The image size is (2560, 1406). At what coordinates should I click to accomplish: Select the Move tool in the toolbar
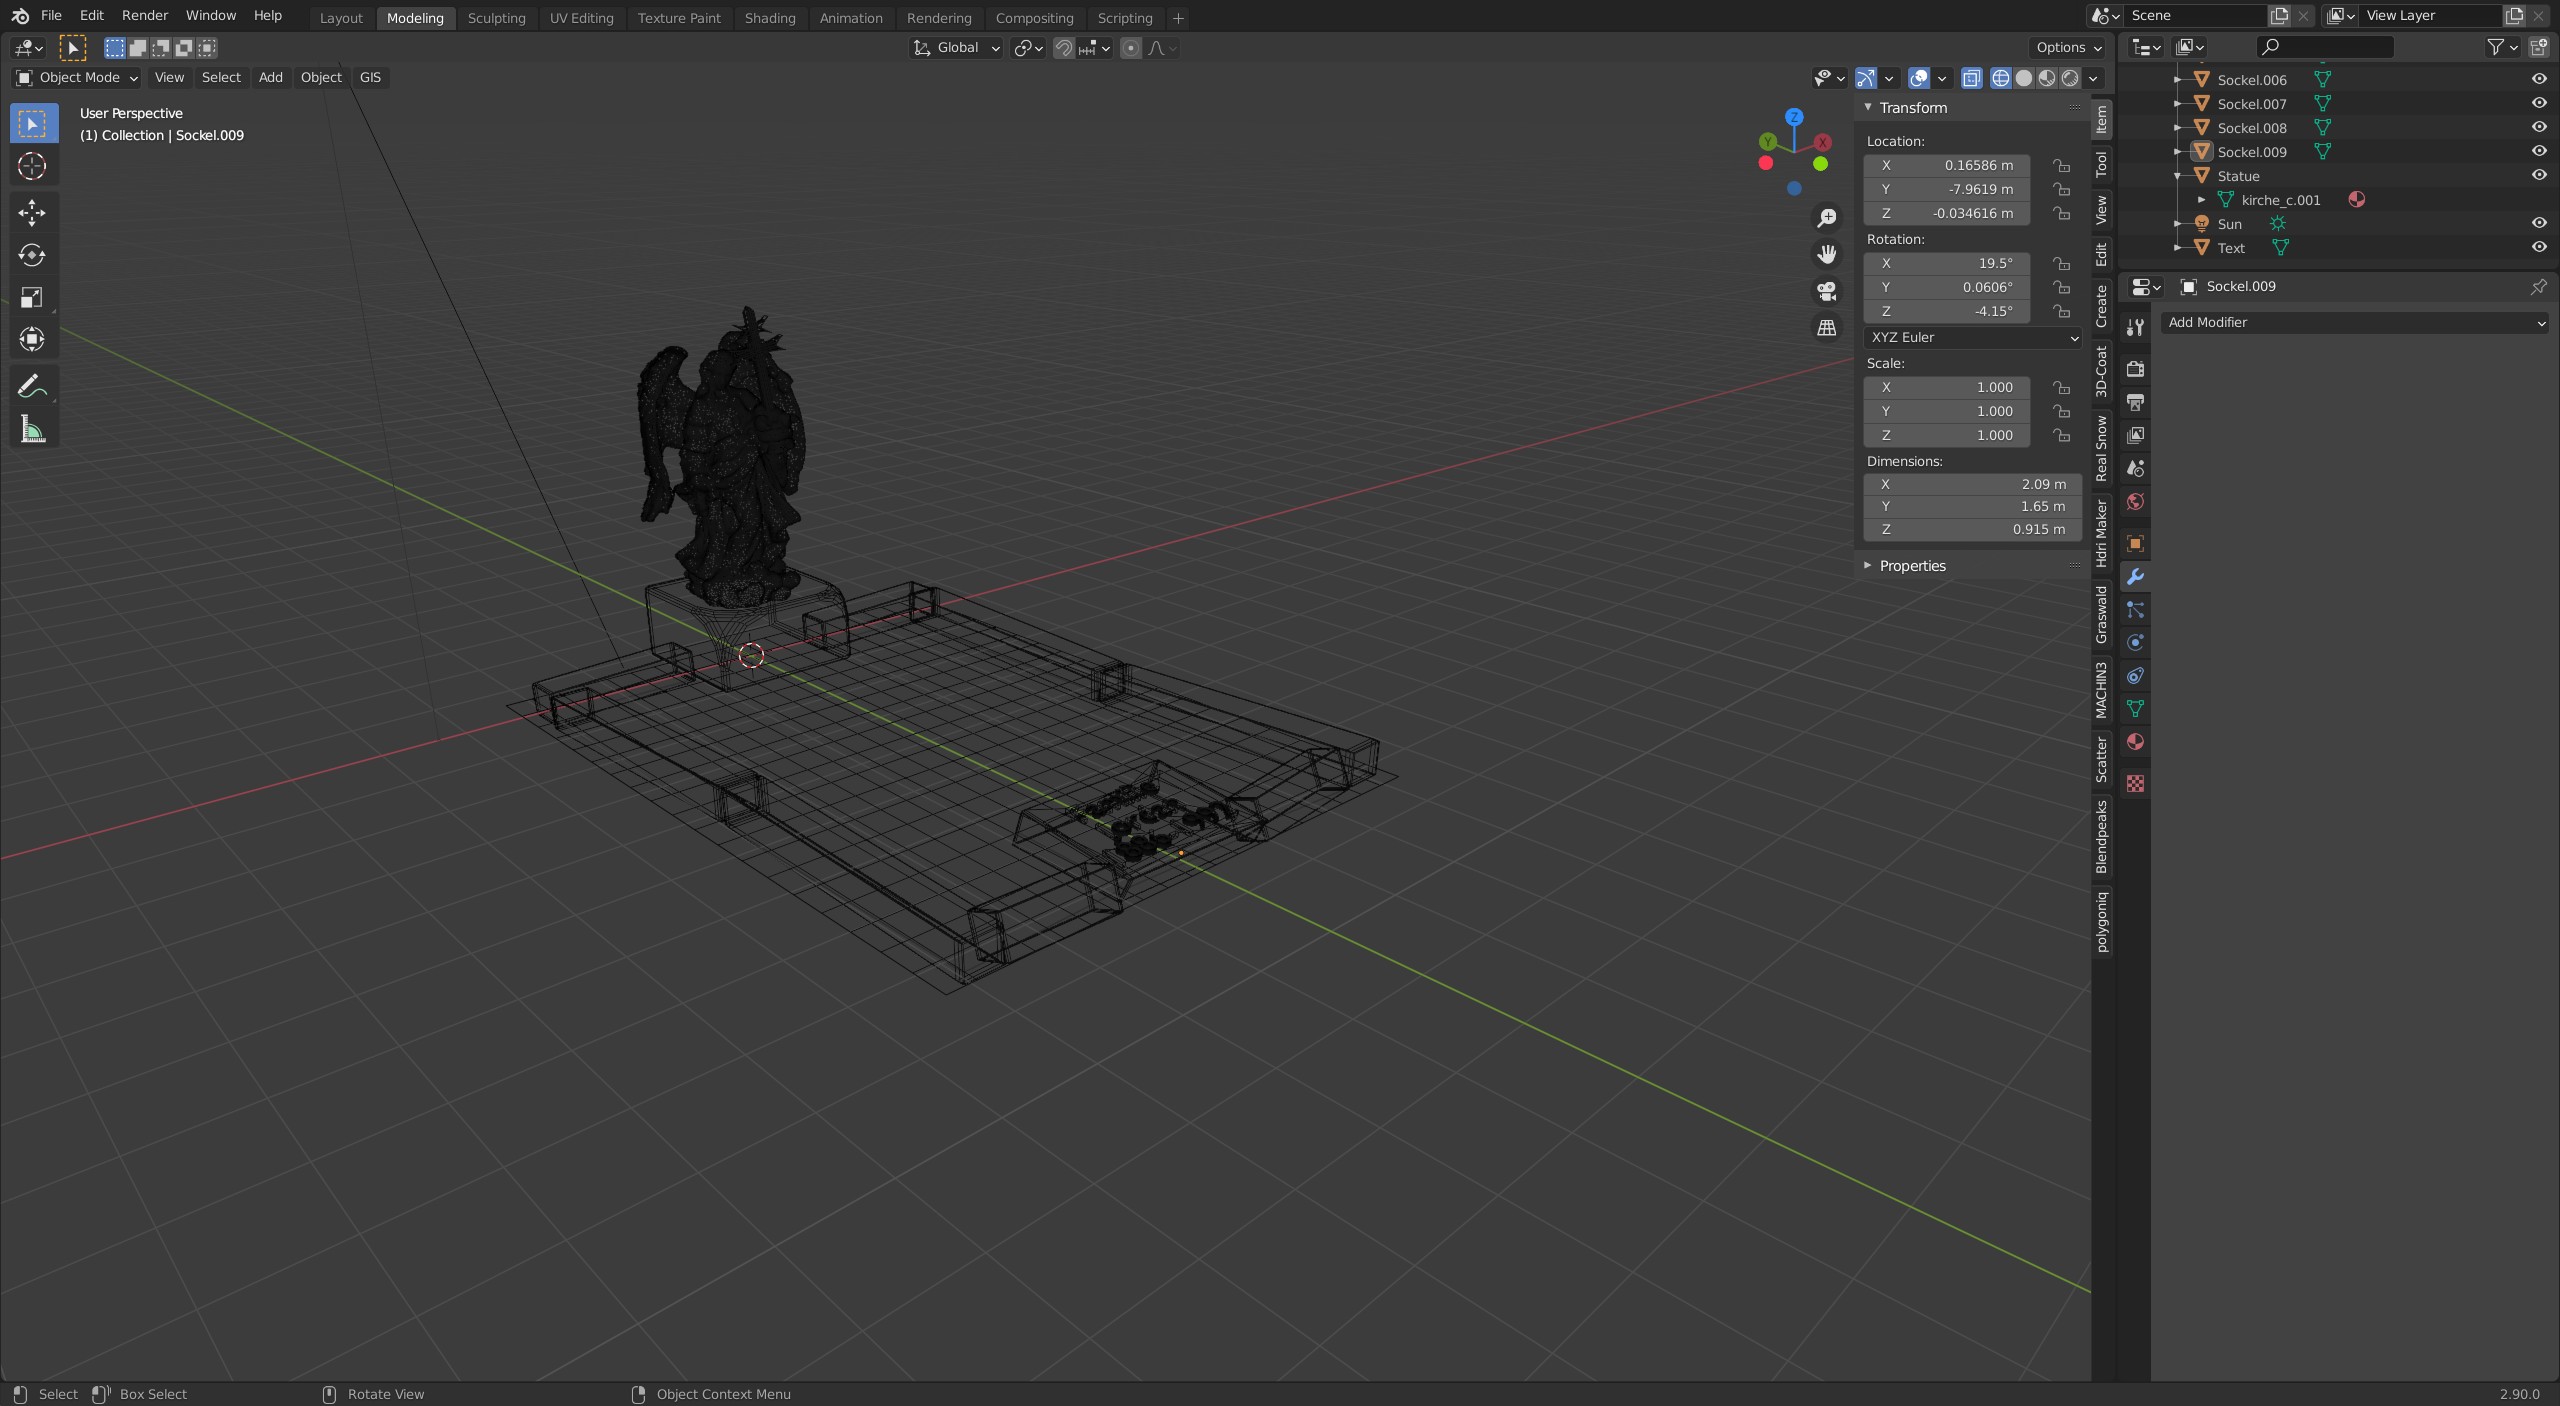[32, 212]
